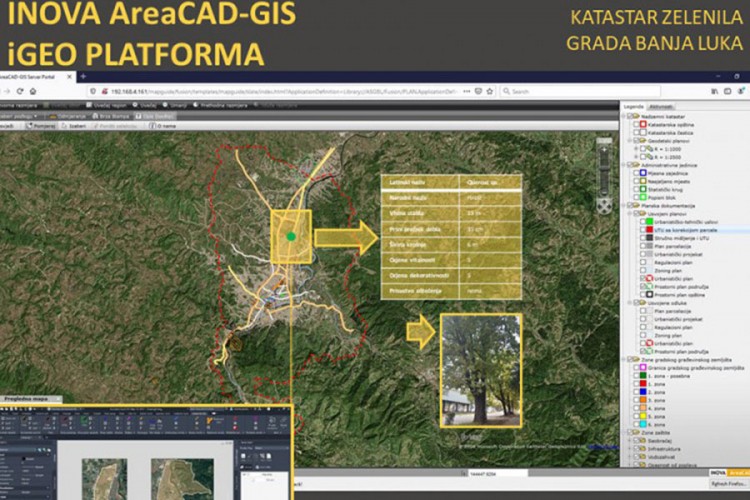750x500 pixels.
Task: Collapse the Administrativne jedinice group
Action: [x=623, y=165]
